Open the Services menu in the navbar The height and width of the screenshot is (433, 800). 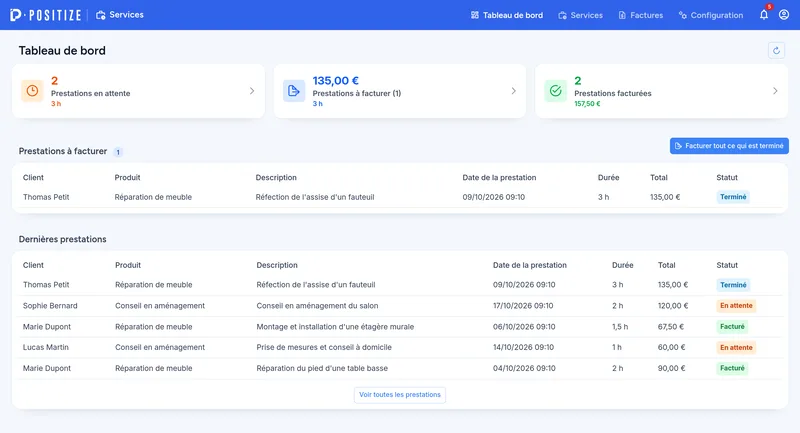[x=581, y=15]
